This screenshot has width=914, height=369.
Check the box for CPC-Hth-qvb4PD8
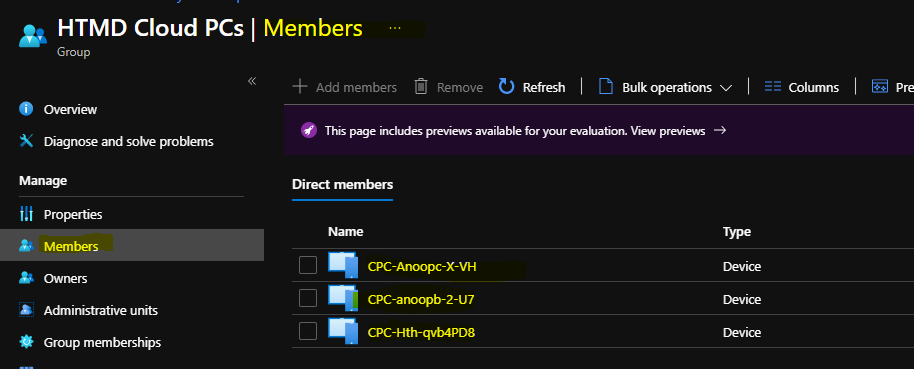308,331
